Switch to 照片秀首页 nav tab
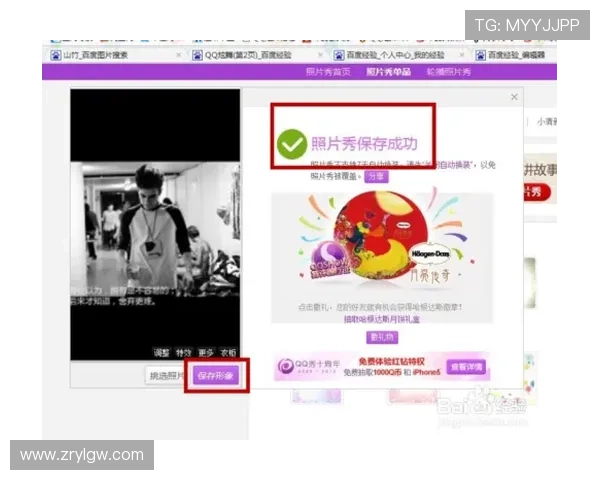The width and height of the screenshot is (600, 480). point(330,72)
